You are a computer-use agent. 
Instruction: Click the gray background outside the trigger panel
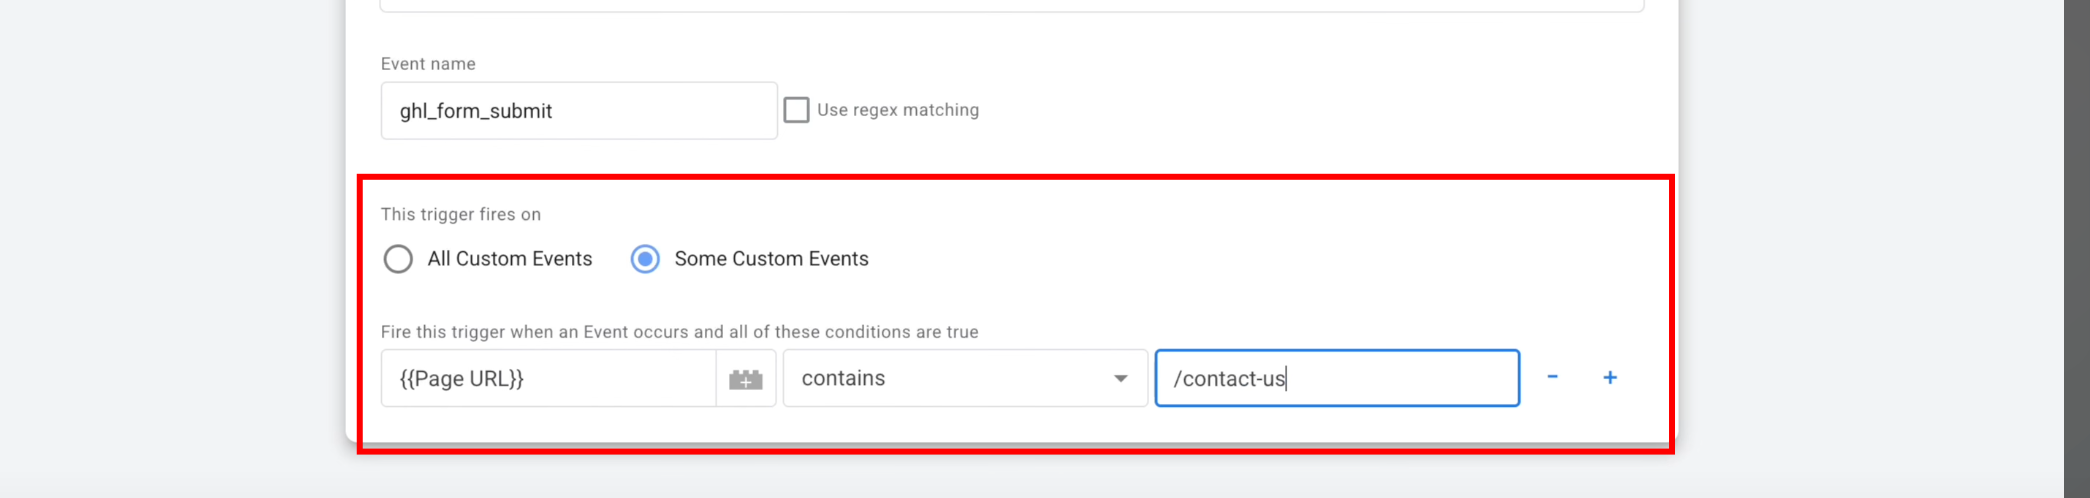point(170,250)
